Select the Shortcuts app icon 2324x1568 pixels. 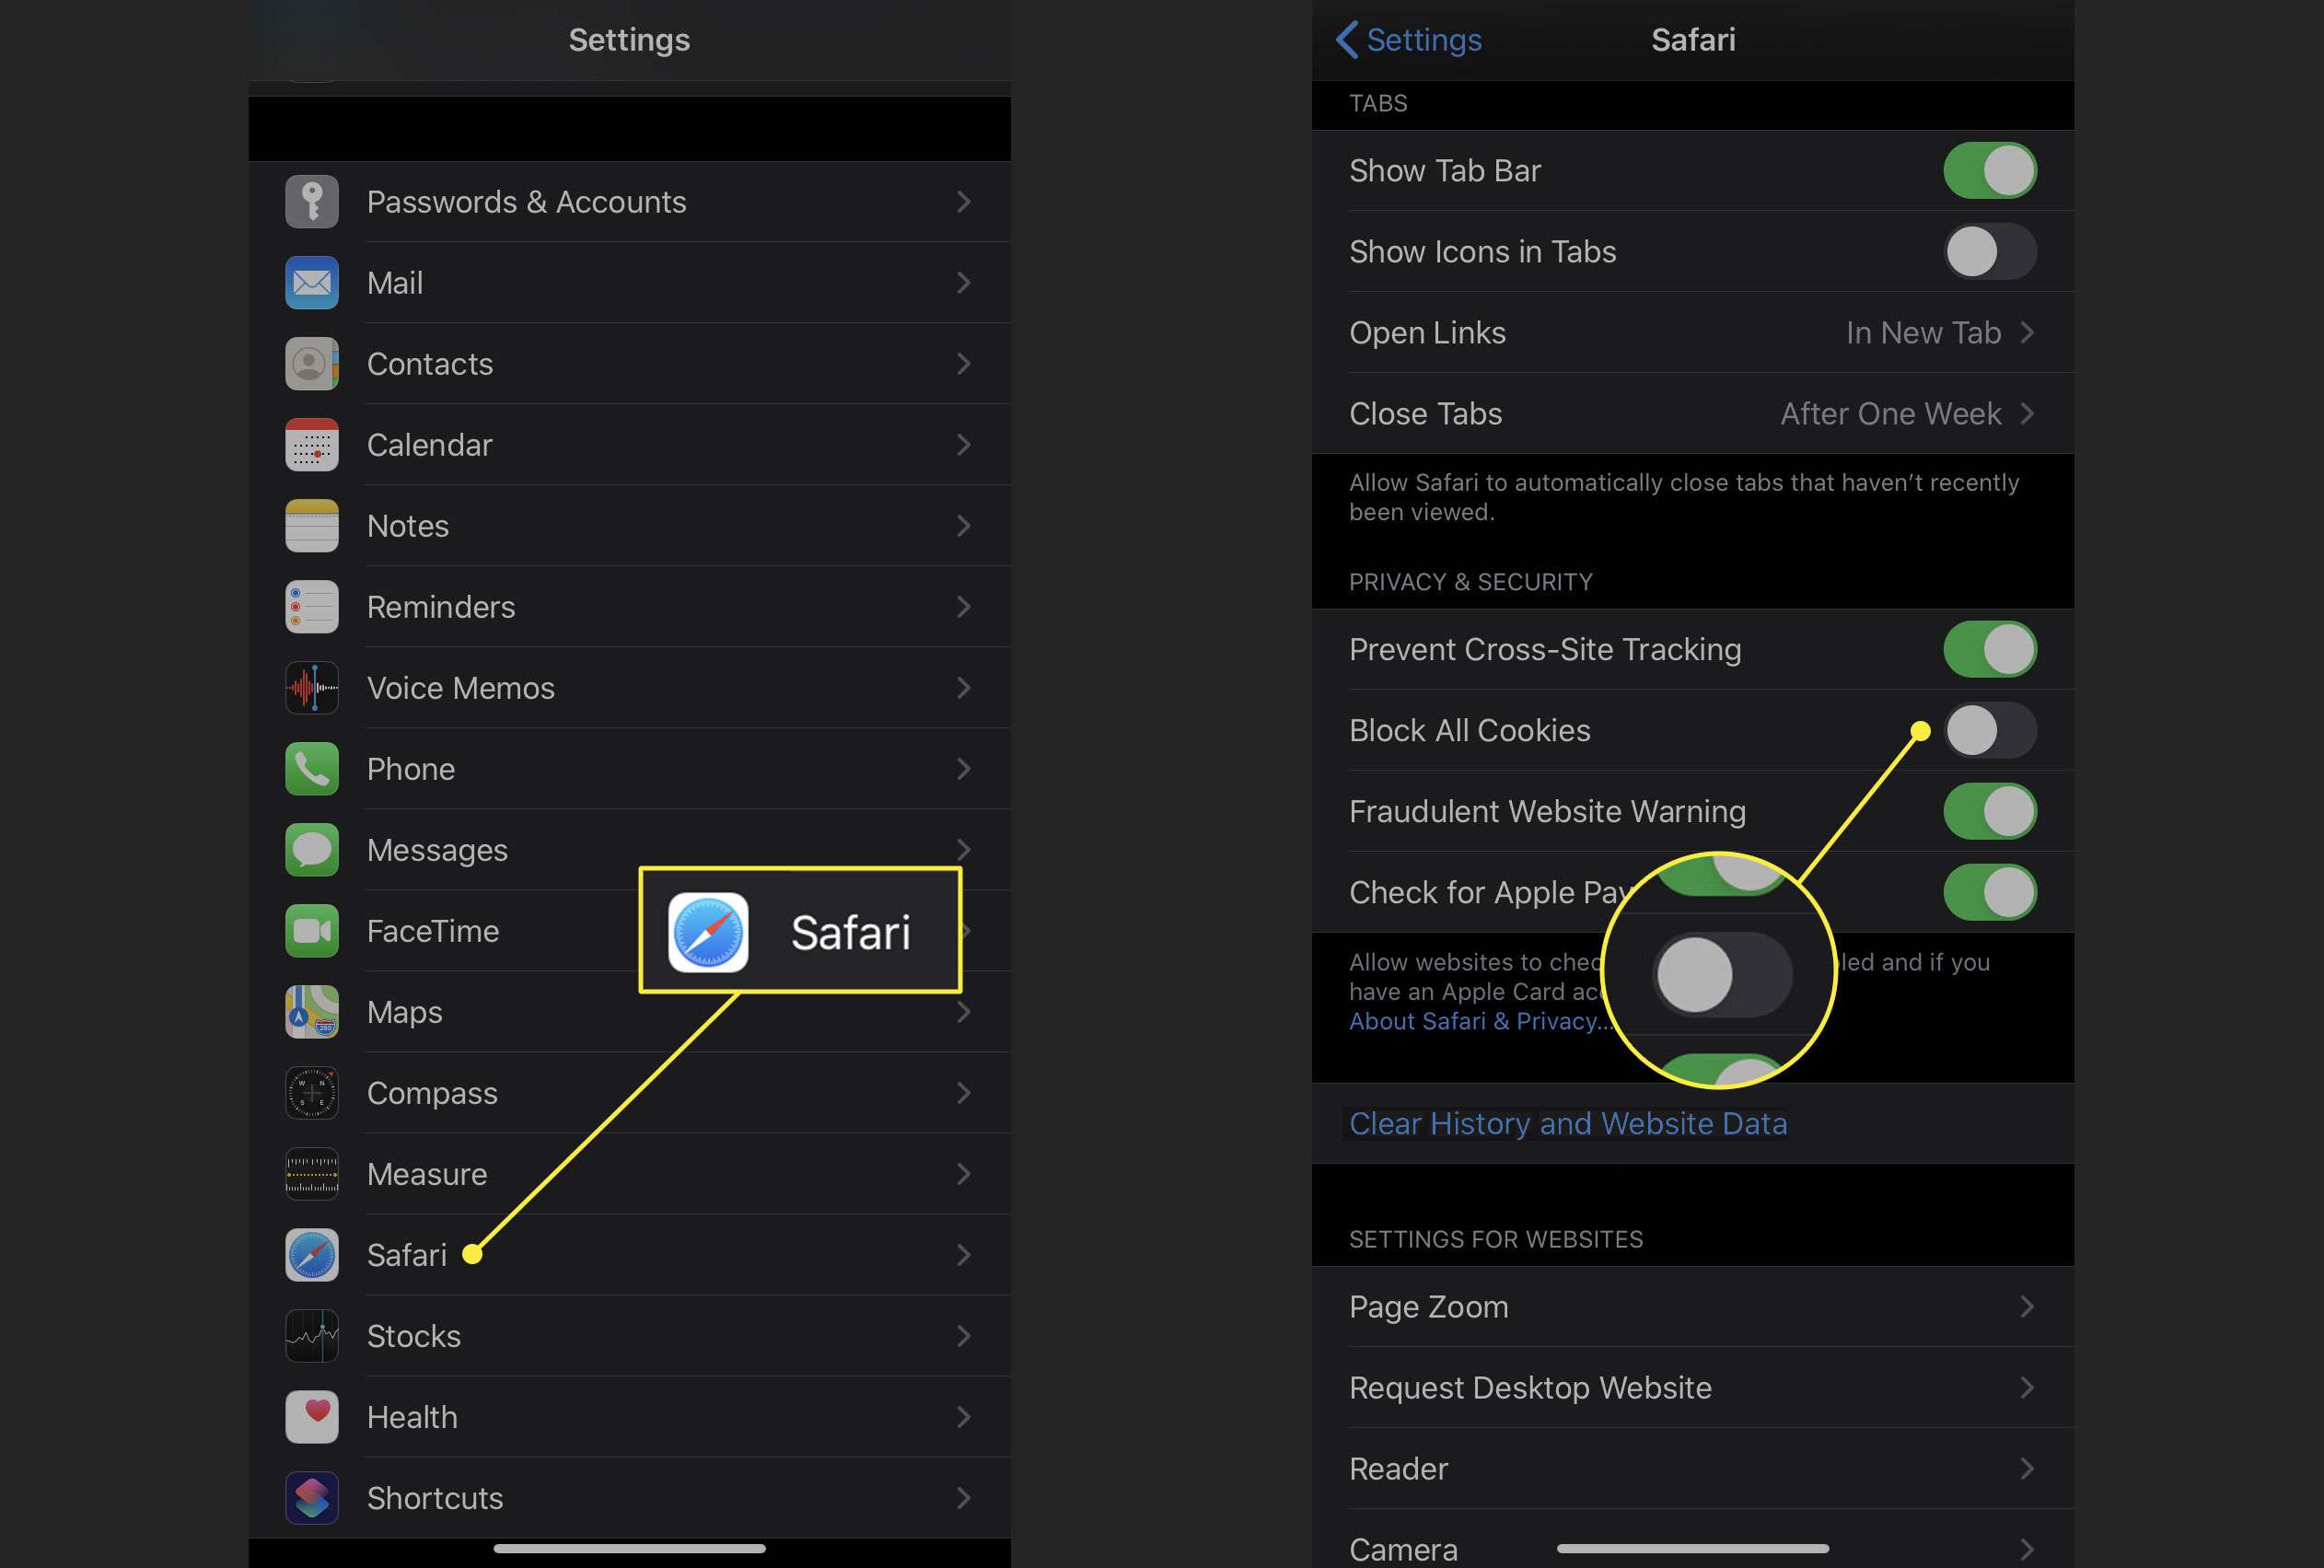[x=313, y=1496]
